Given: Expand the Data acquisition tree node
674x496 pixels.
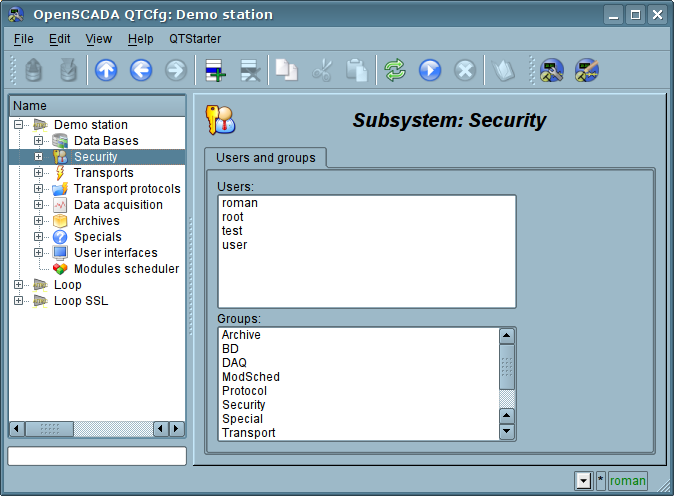Looking at the screenshot, I should 38,205.
